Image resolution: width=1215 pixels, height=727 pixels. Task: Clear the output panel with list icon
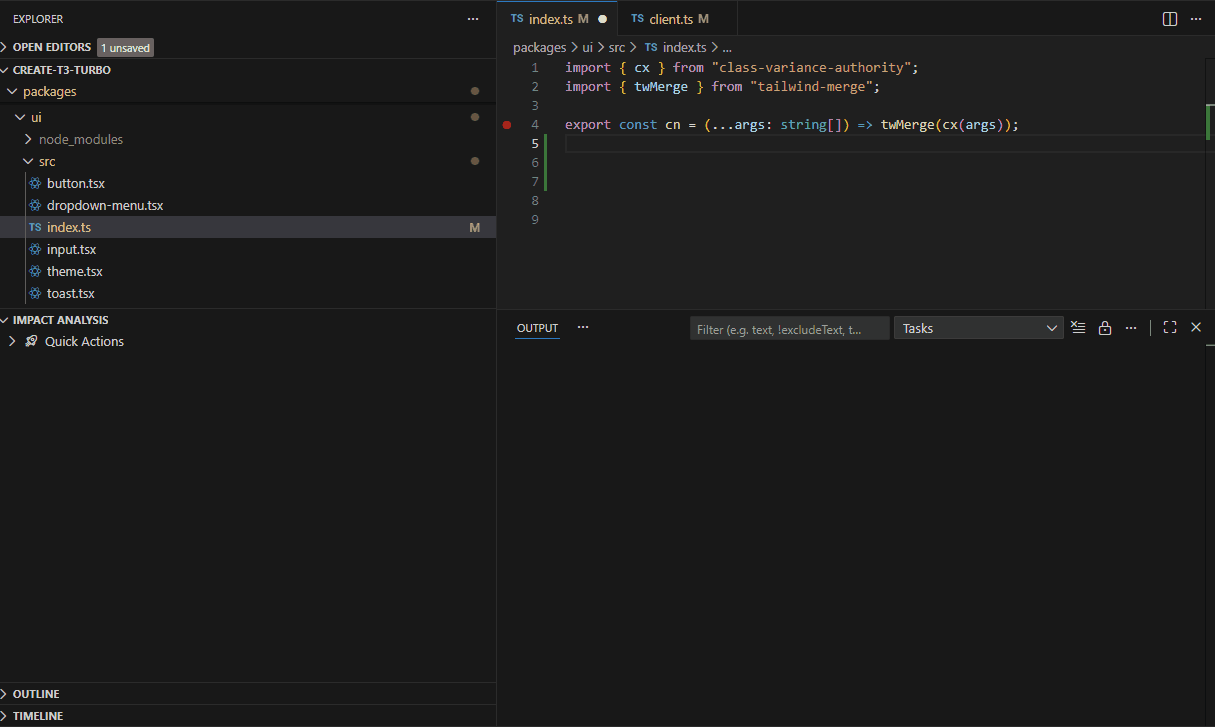coord(1078,328)
